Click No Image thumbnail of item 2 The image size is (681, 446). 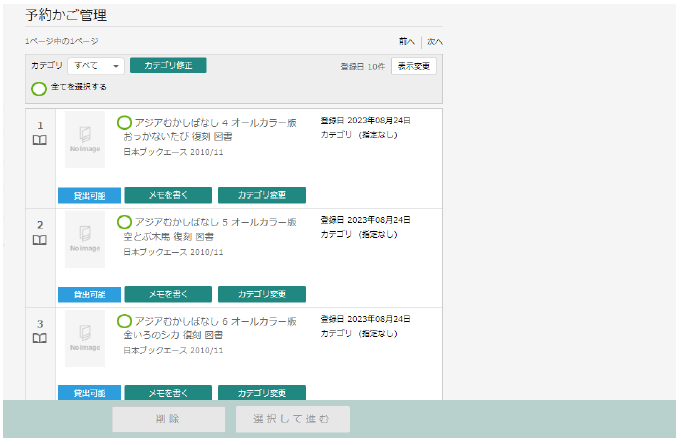pyautogui.click(x=85, y=239)
